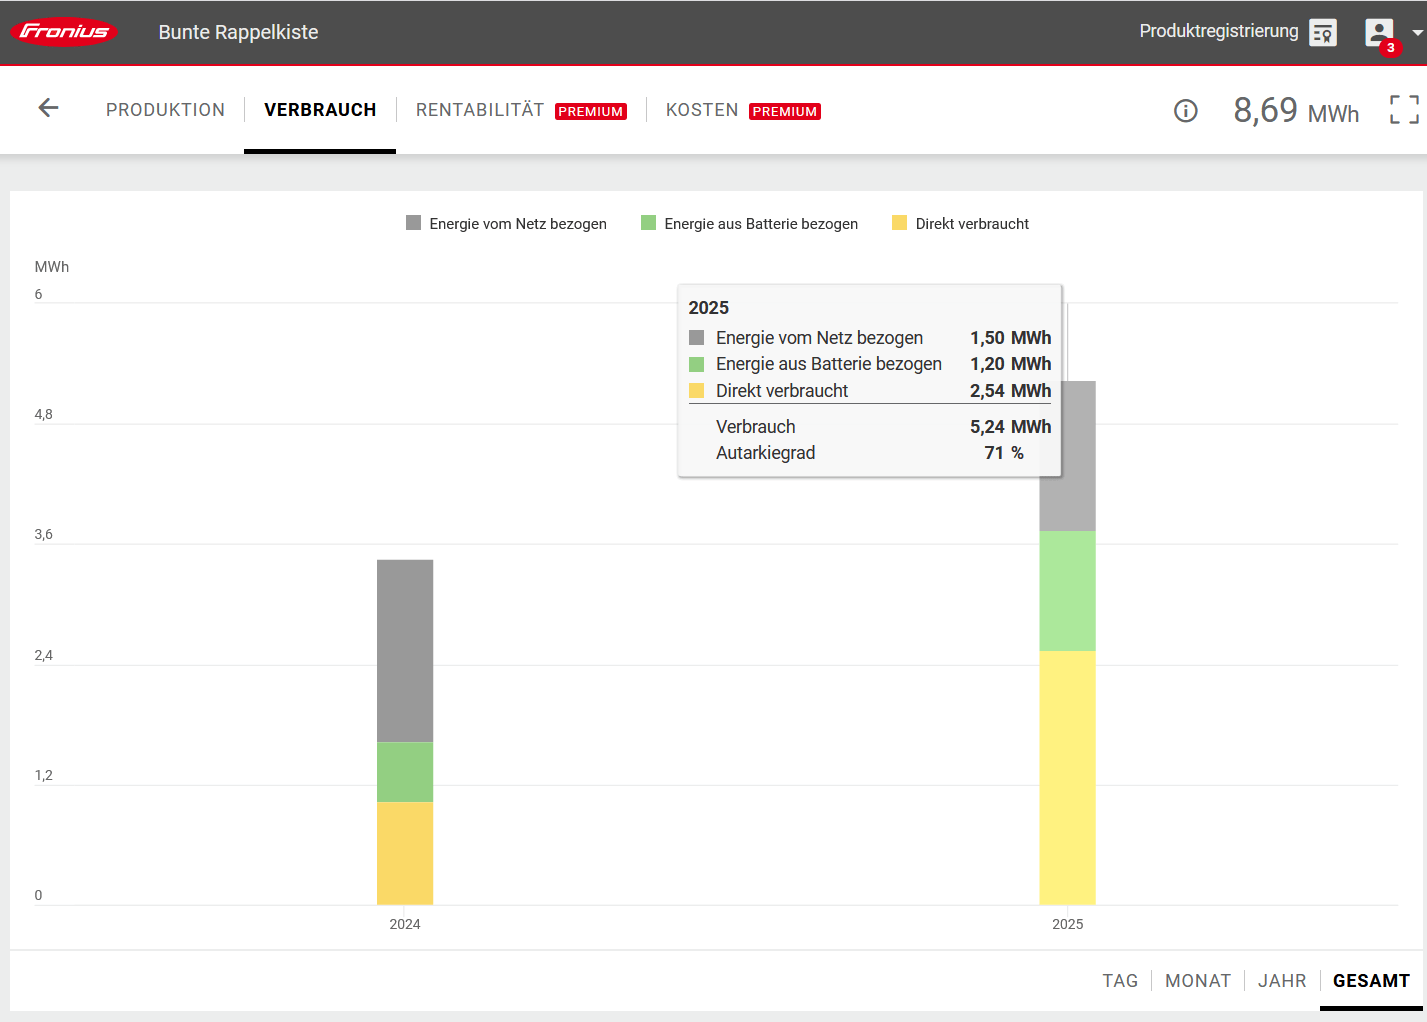Switch to the Produktion tab
Screen dimensions: 1427x1022
(166, 110)
